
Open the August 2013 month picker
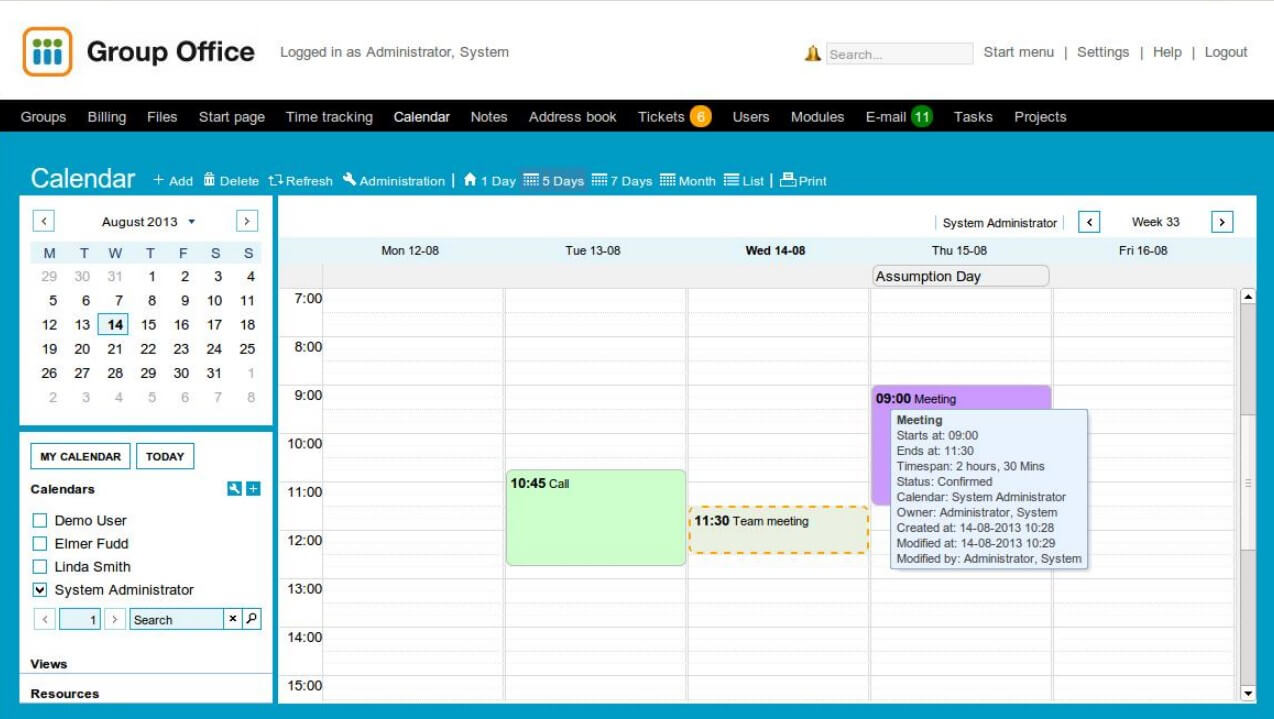148,222
